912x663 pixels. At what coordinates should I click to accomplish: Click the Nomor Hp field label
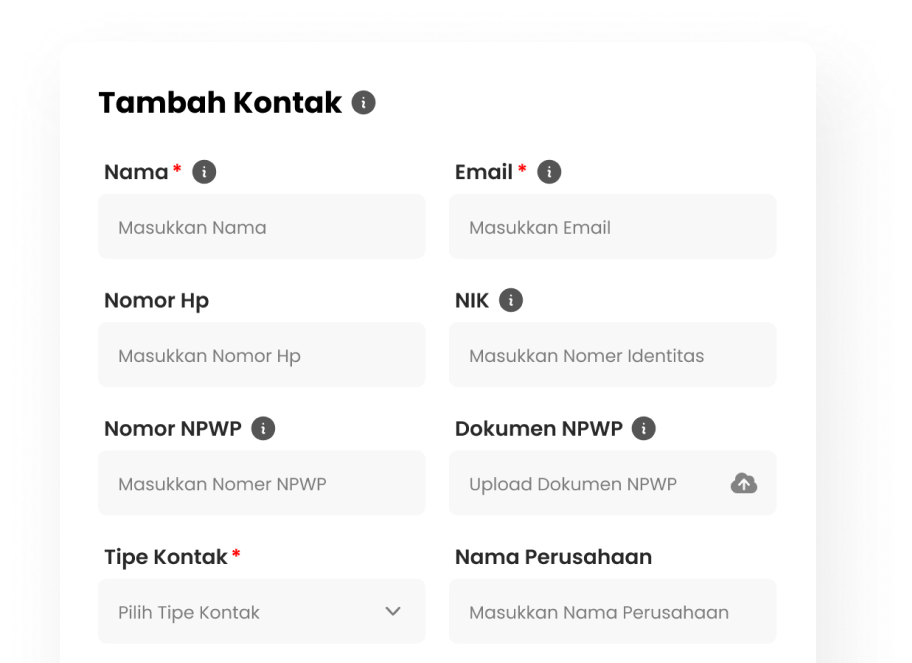(156, 301)
